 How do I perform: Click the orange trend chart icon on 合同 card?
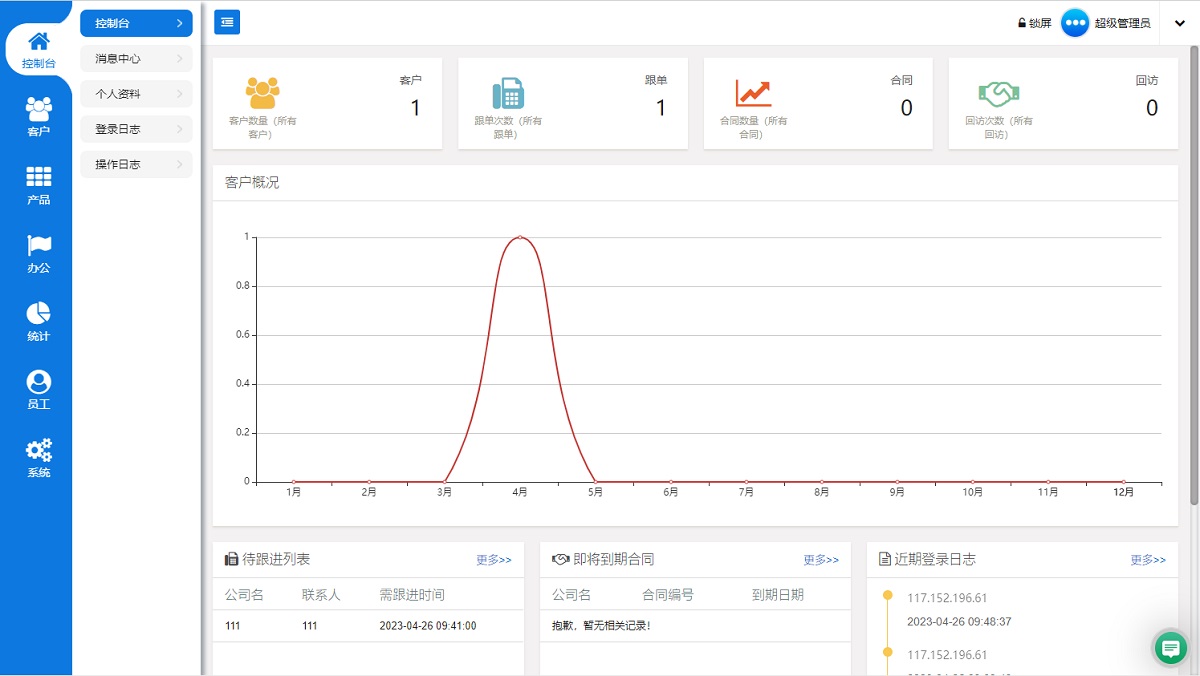click(x=754, y=93)
